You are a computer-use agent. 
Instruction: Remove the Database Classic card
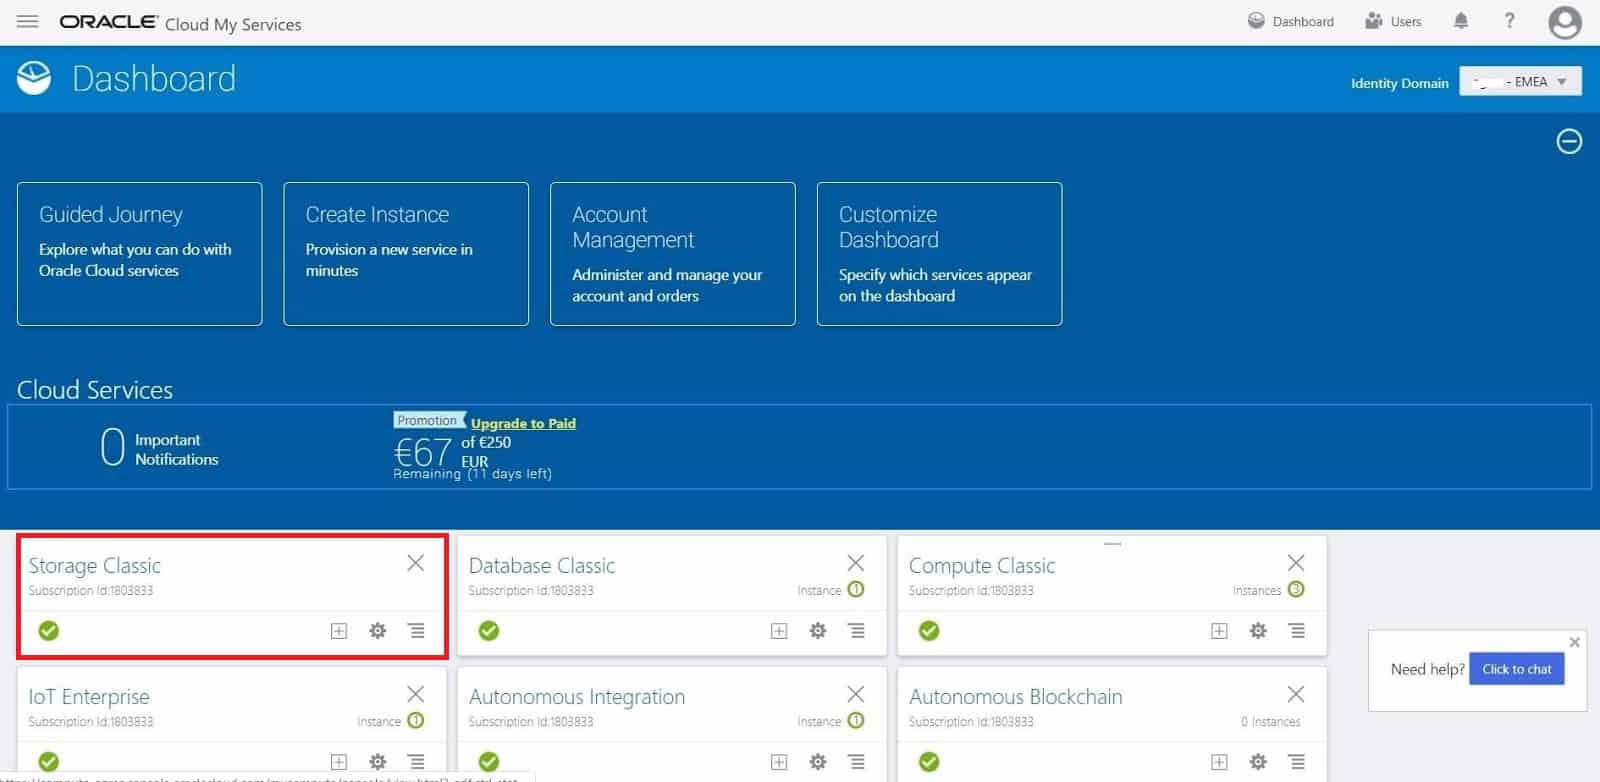tap(856, 563)
